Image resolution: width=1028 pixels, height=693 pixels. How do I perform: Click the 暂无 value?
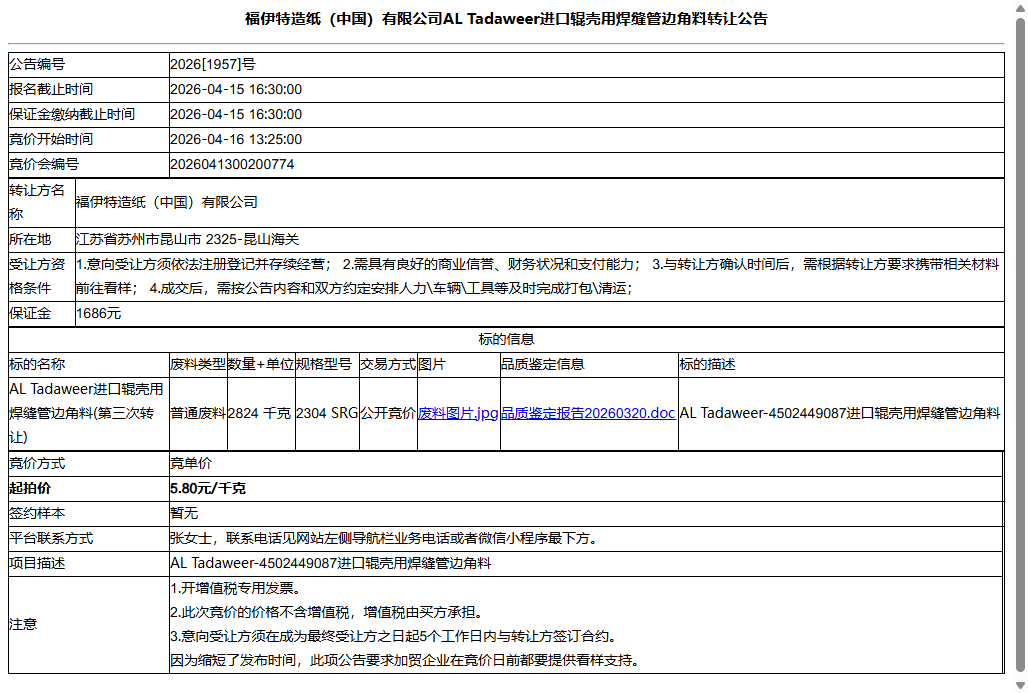click(x=184, y=513)
